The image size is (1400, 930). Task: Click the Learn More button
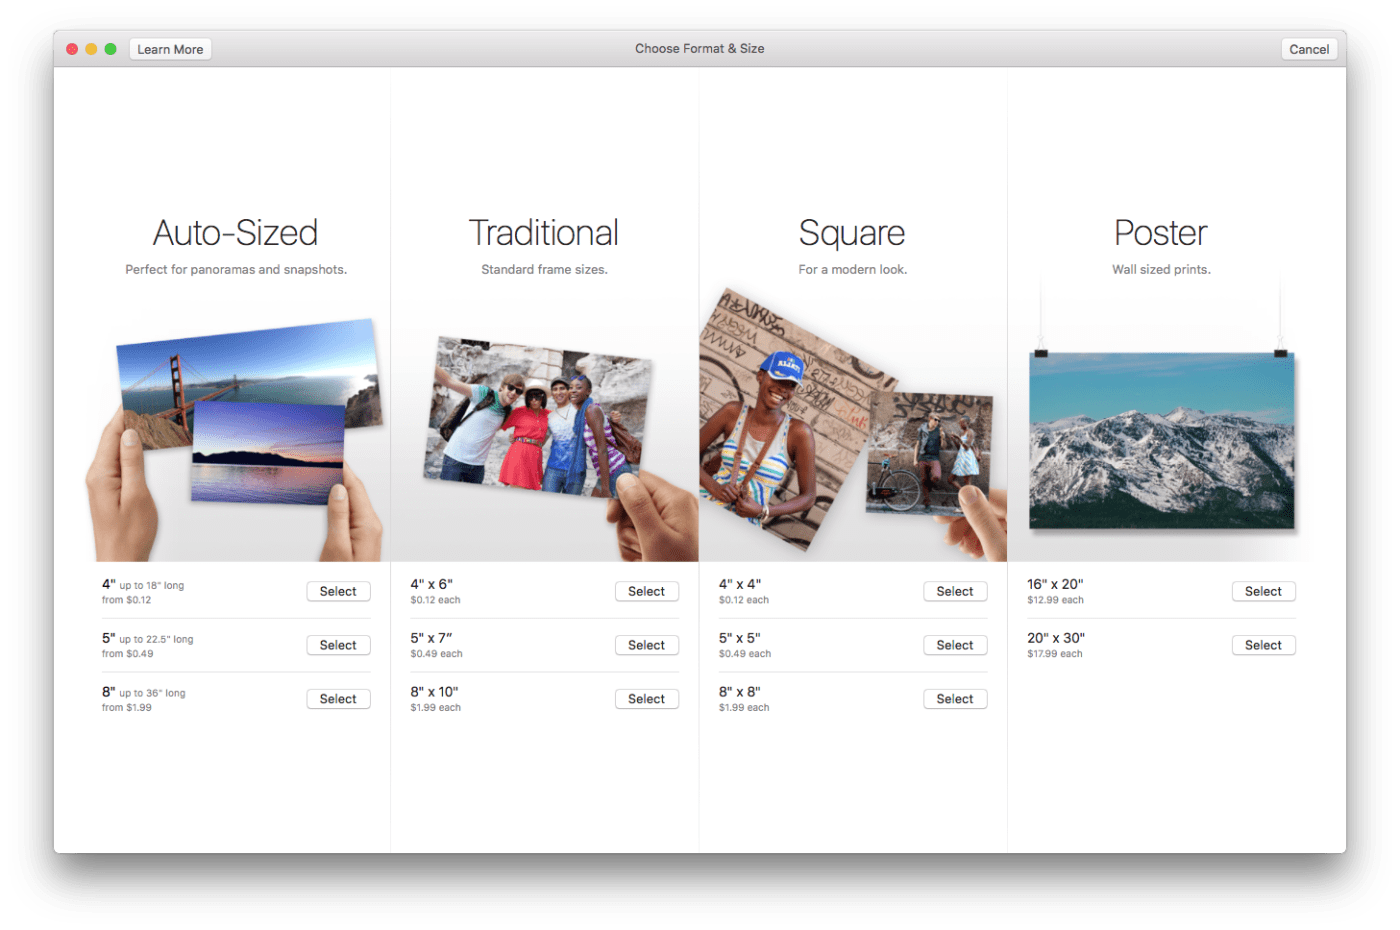[x=170, y=49]
